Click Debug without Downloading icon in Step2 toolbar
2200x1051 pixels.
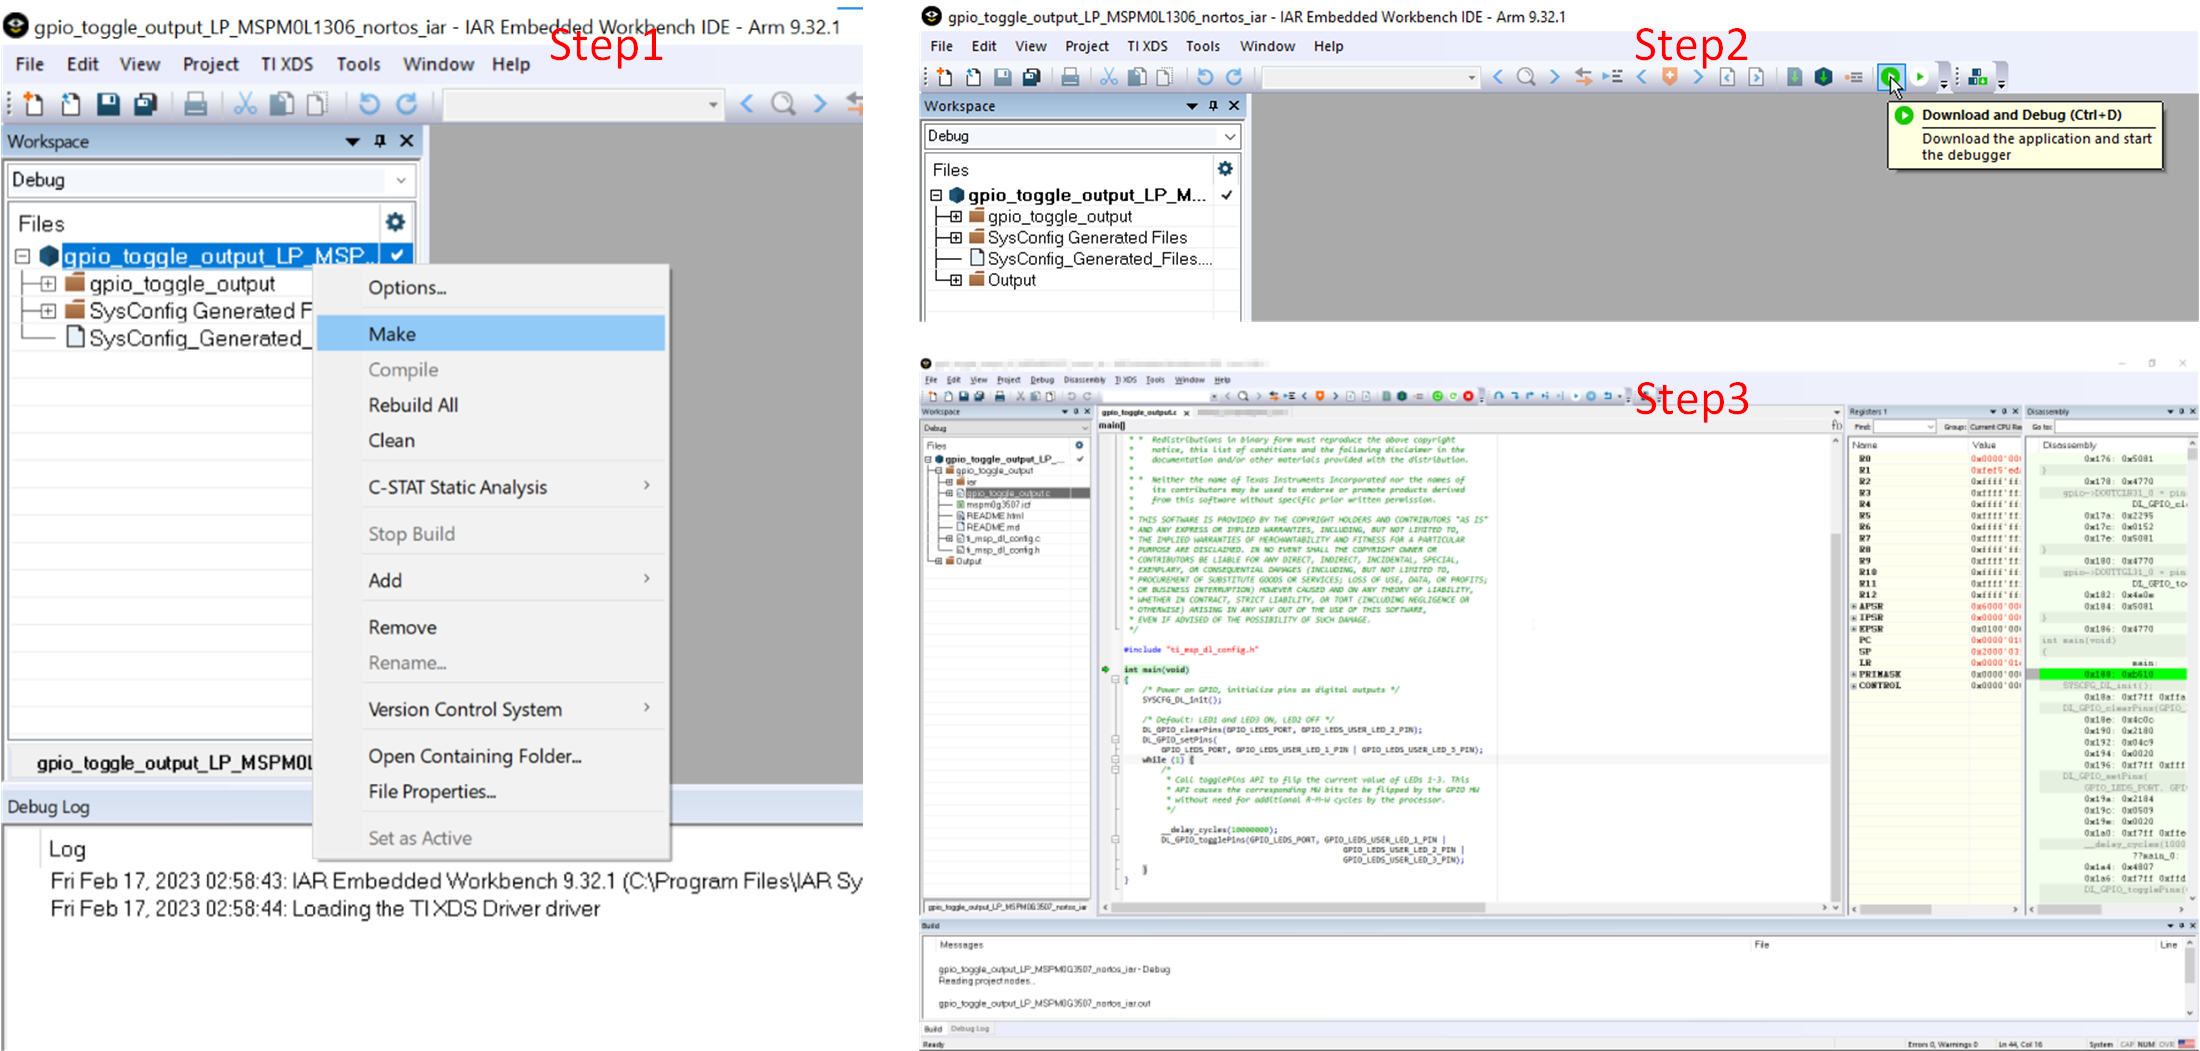coord(1920,76)
